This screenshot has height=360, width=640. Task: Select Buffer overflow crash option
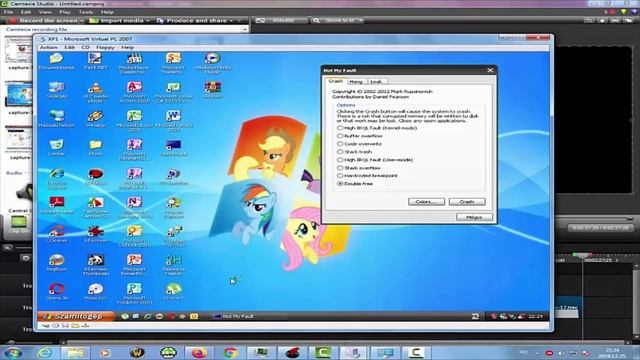[x=340, y=136]
